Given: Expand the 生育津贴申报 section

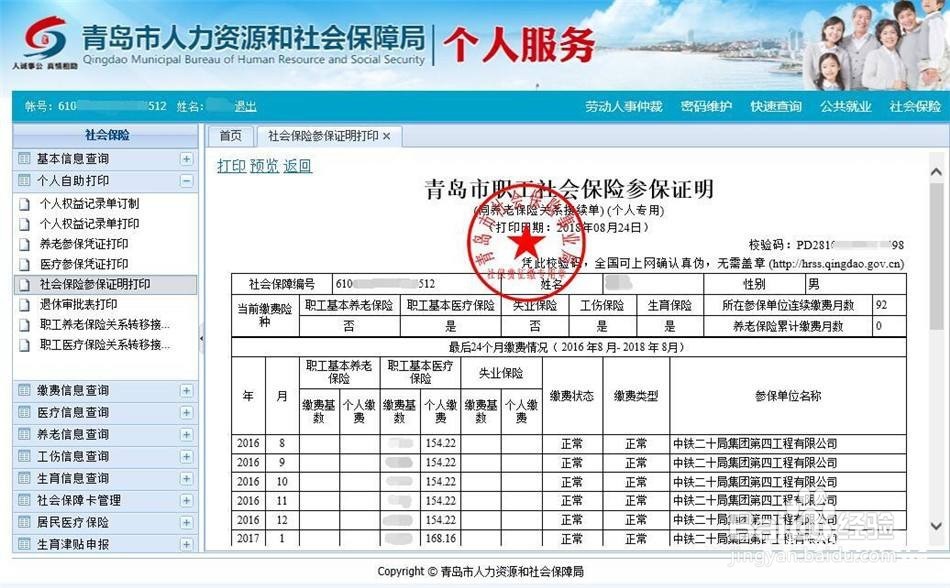Looking at the screenshot, I should pyautogui.click(x=187, y=544).
